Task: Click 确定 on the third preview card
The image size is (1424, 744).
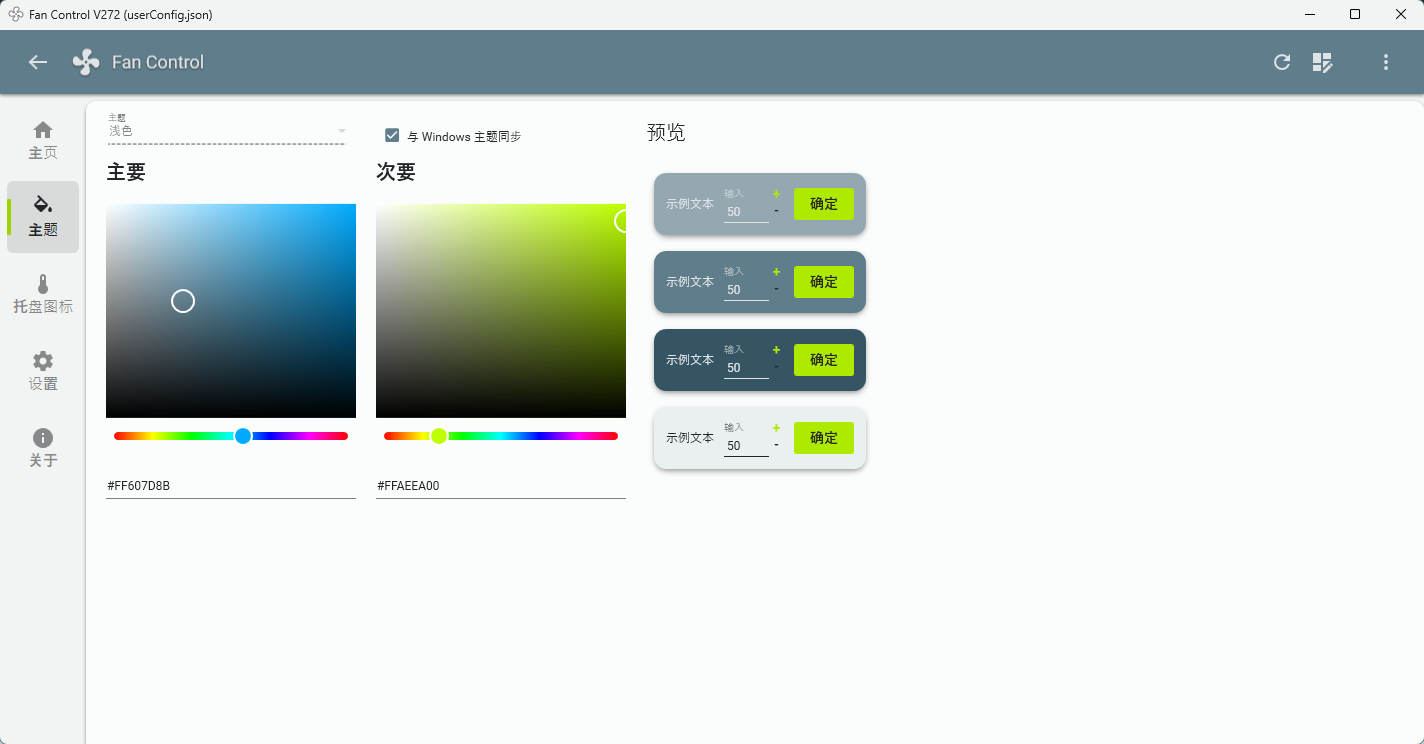Action: click(824, 360)
